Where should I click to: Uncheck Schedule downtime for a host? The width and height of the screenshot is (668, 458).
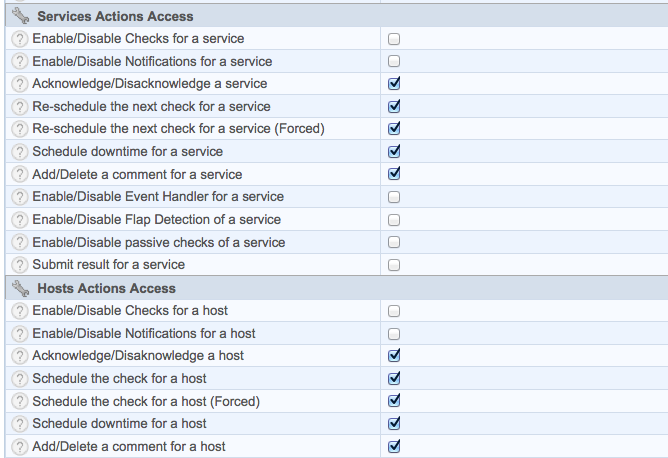[394, 424]
